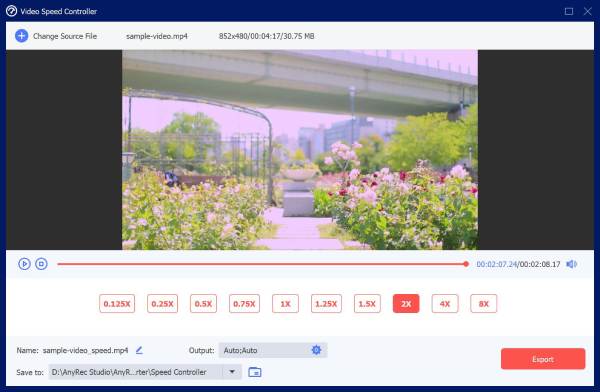Image resolution: width=600 pixels, height=392 pixels.
Task: Stop the video playback
Action: tap(41, 264)
